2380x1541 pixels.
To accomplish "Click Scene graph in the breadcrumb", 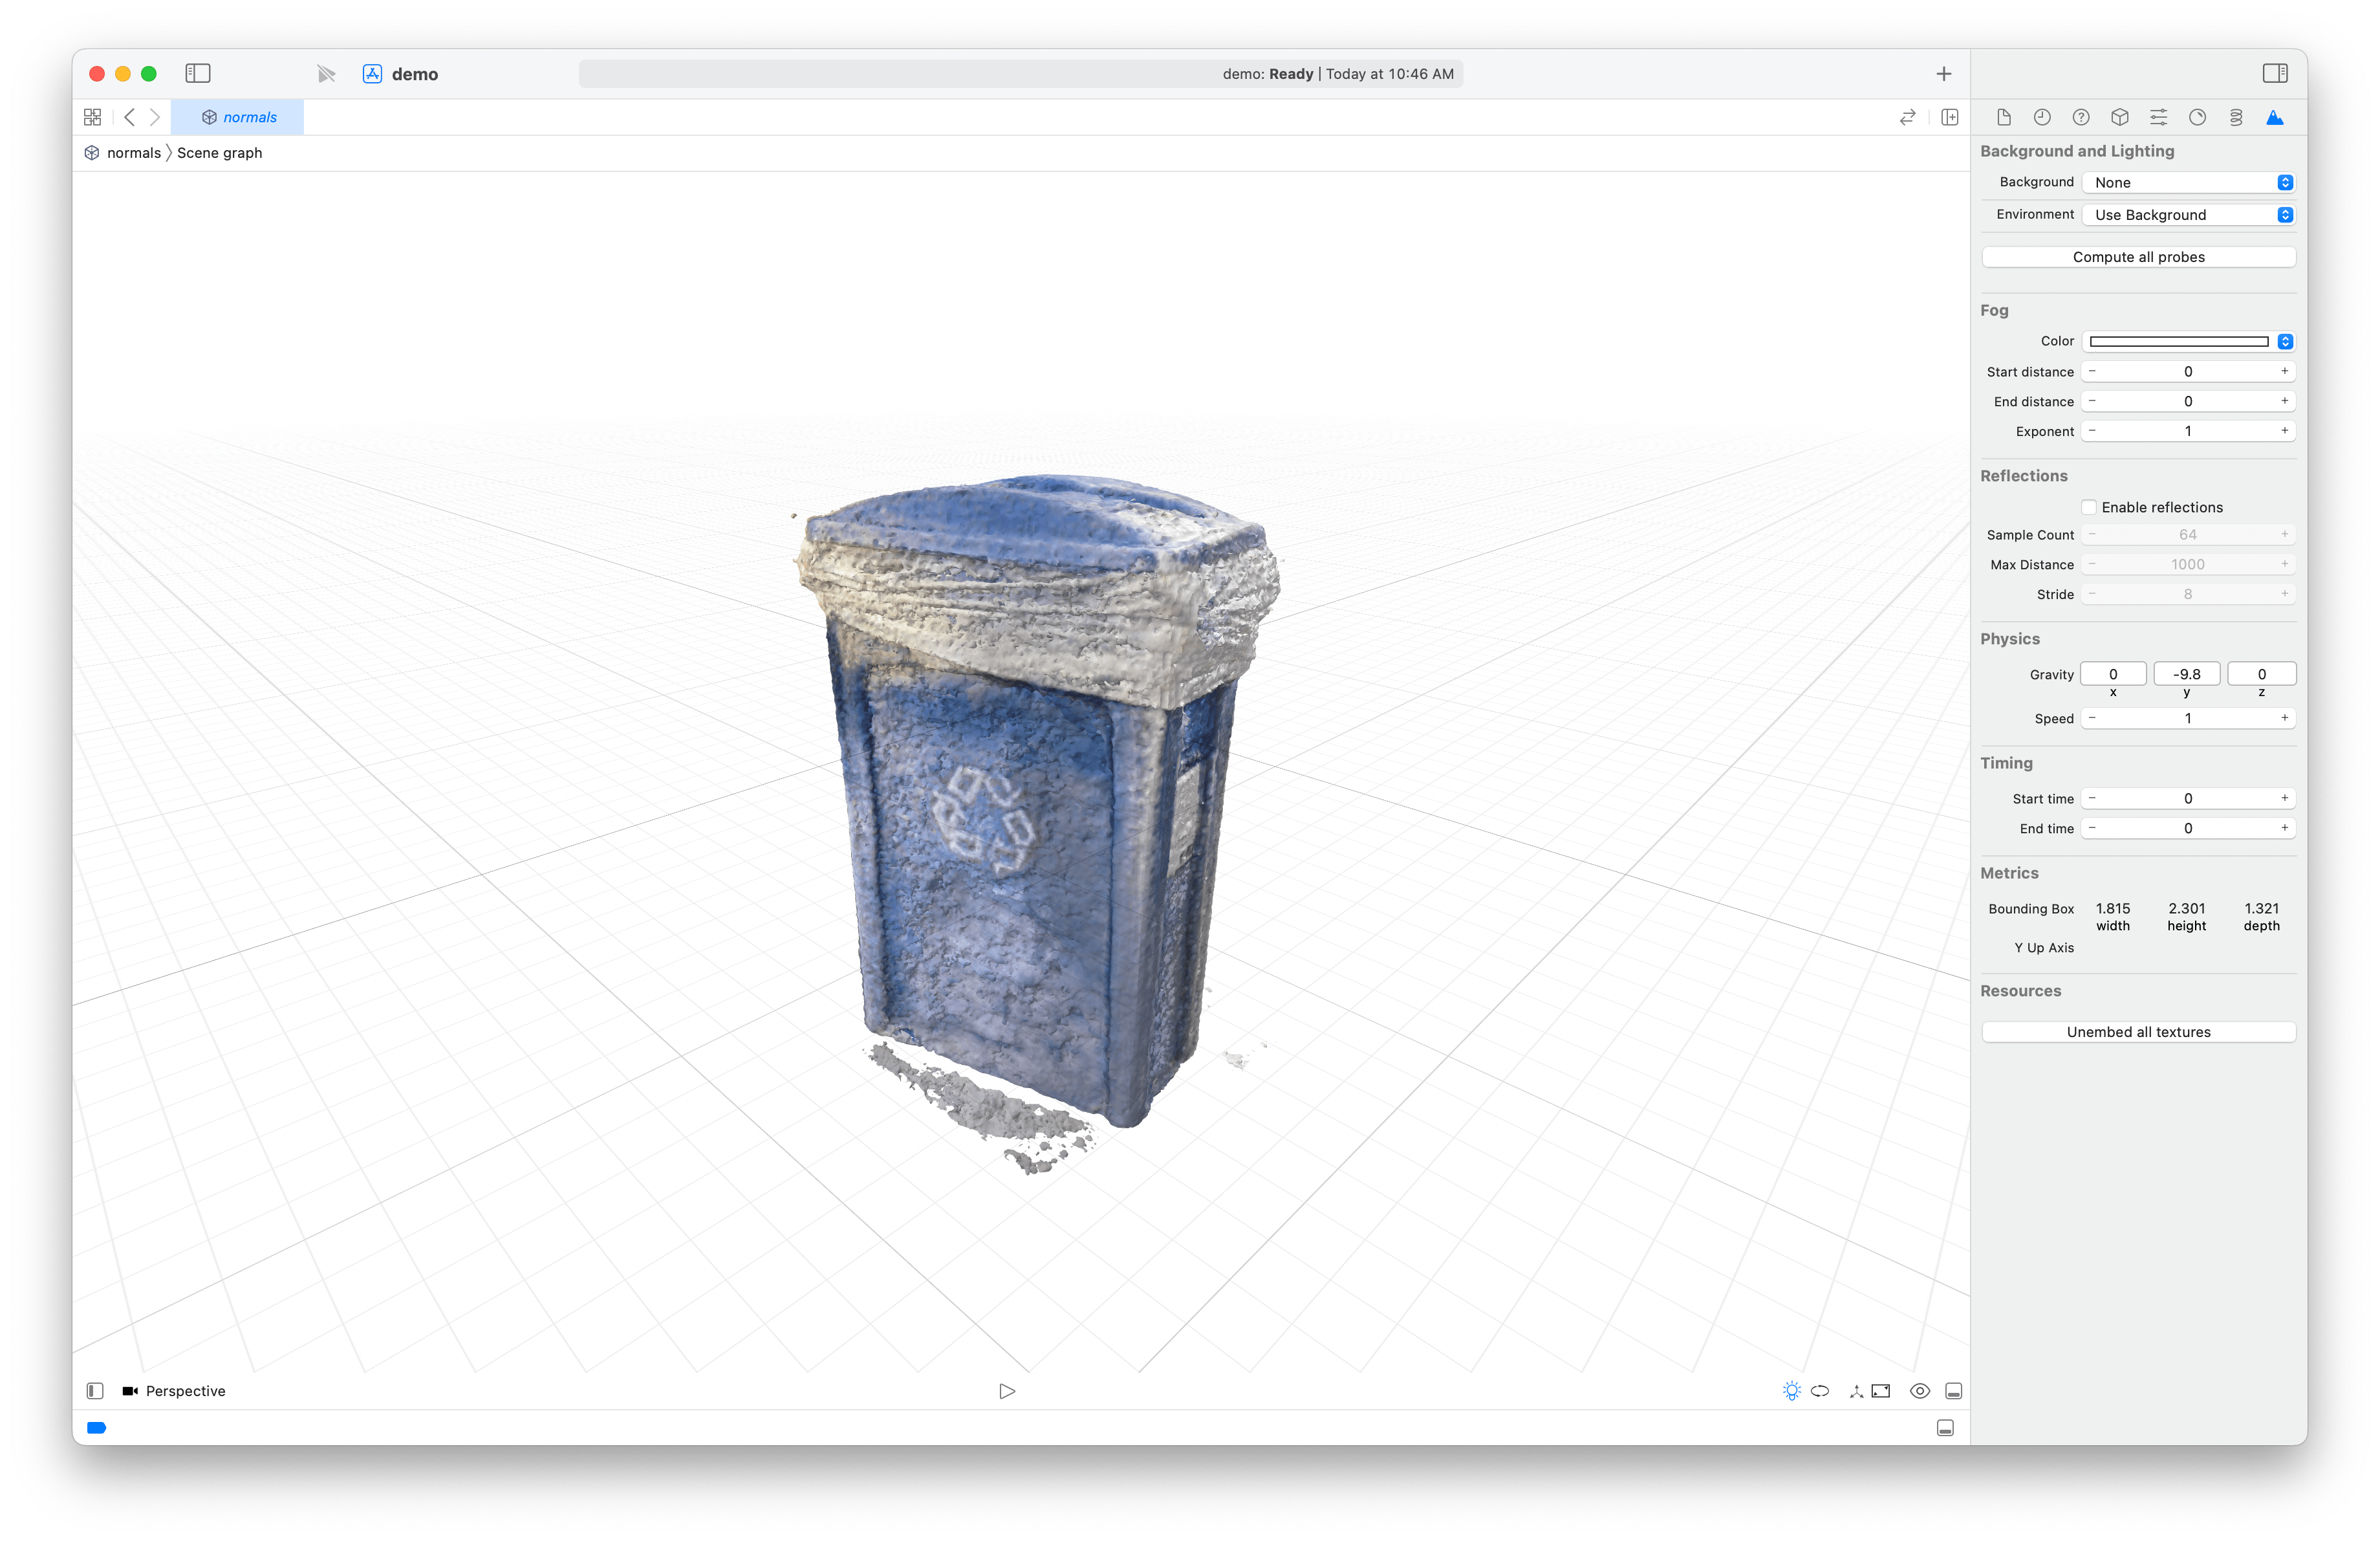I will click(x=219, y=153).
